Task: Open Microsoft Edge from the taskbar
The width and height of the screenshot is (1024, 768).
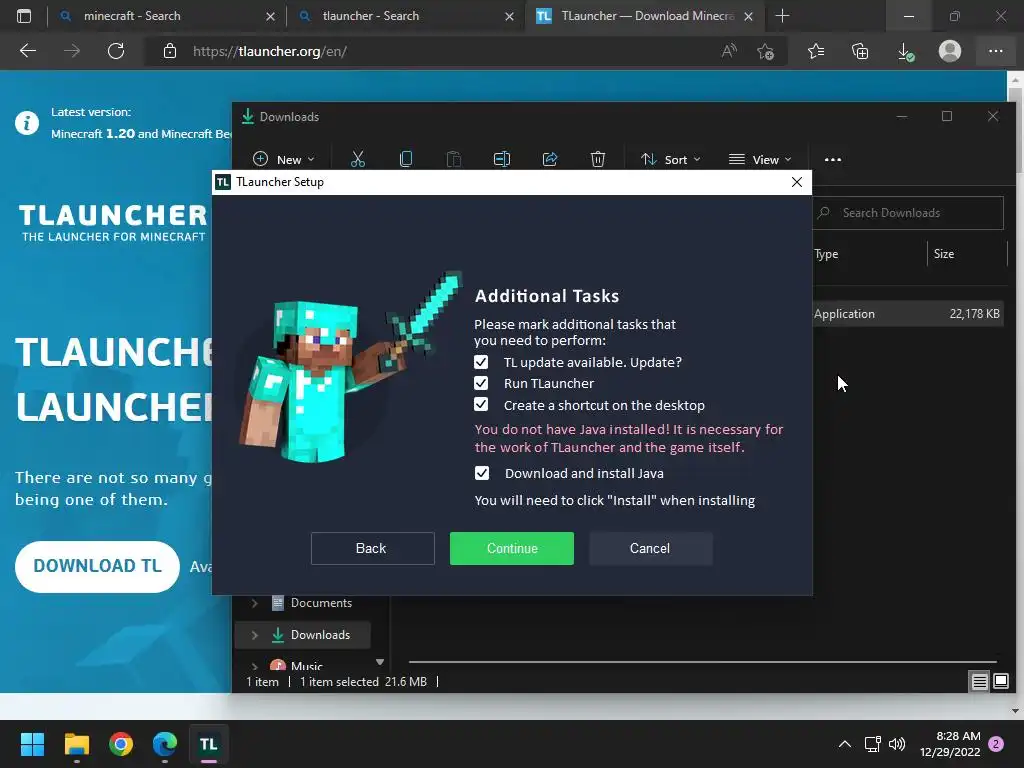Action: click(x=165, y=744)
